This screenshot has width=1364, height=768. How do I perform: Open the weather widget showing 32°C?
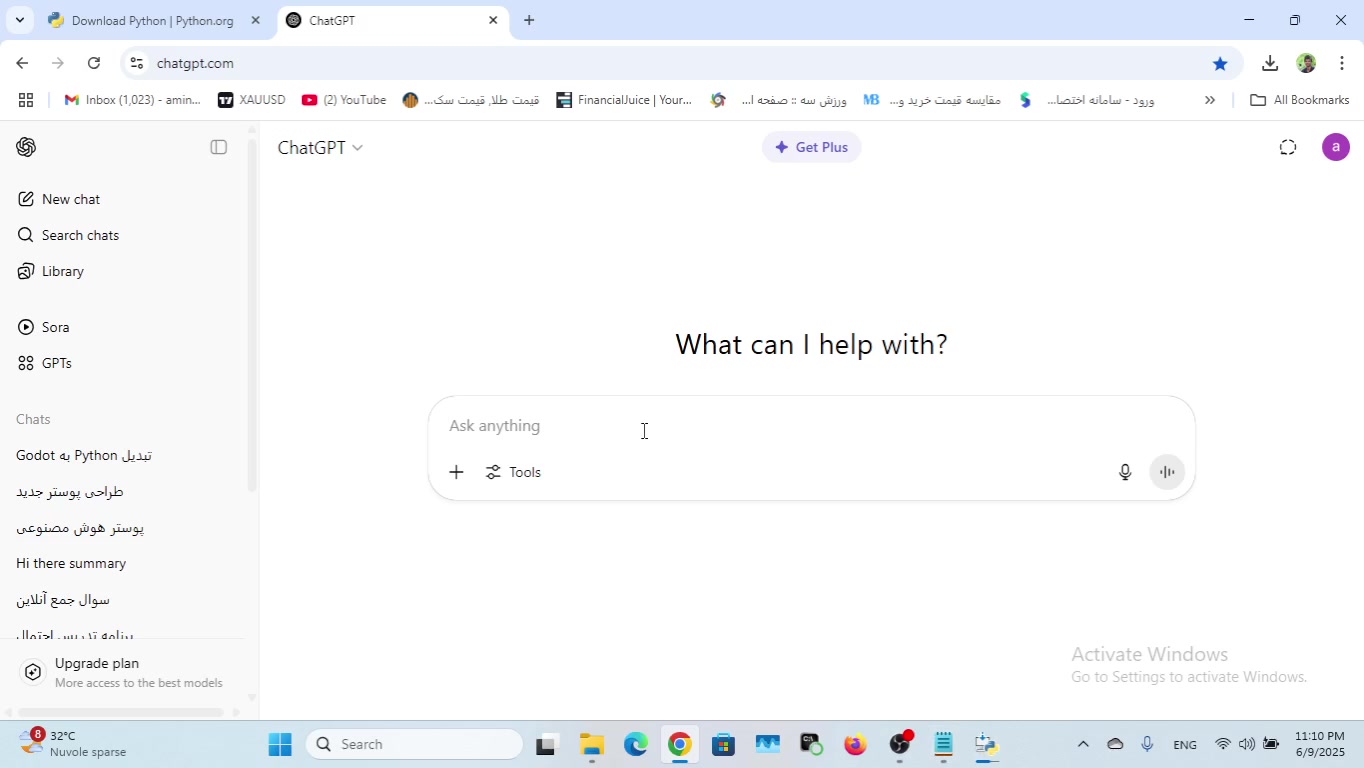click(x=74, y=744)
